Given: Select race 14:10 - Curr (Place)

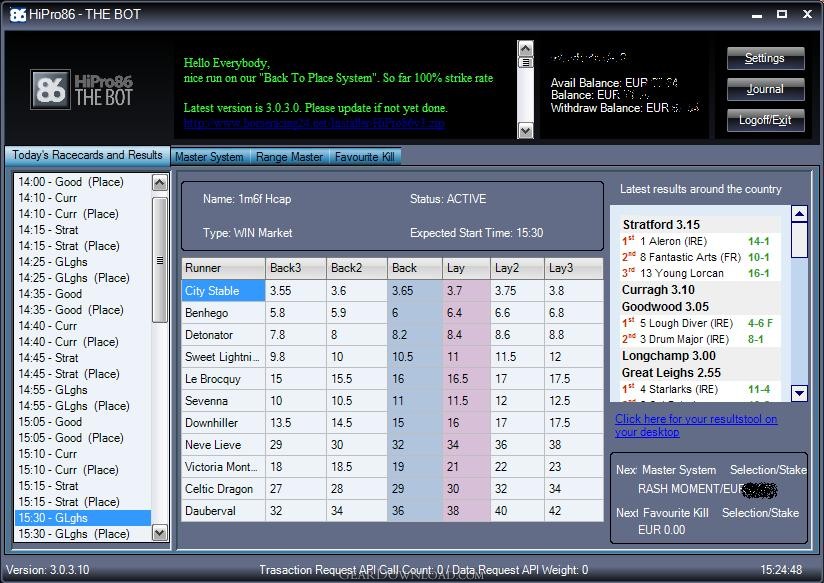Looking at the screenshot, I should tap(68, 214).
